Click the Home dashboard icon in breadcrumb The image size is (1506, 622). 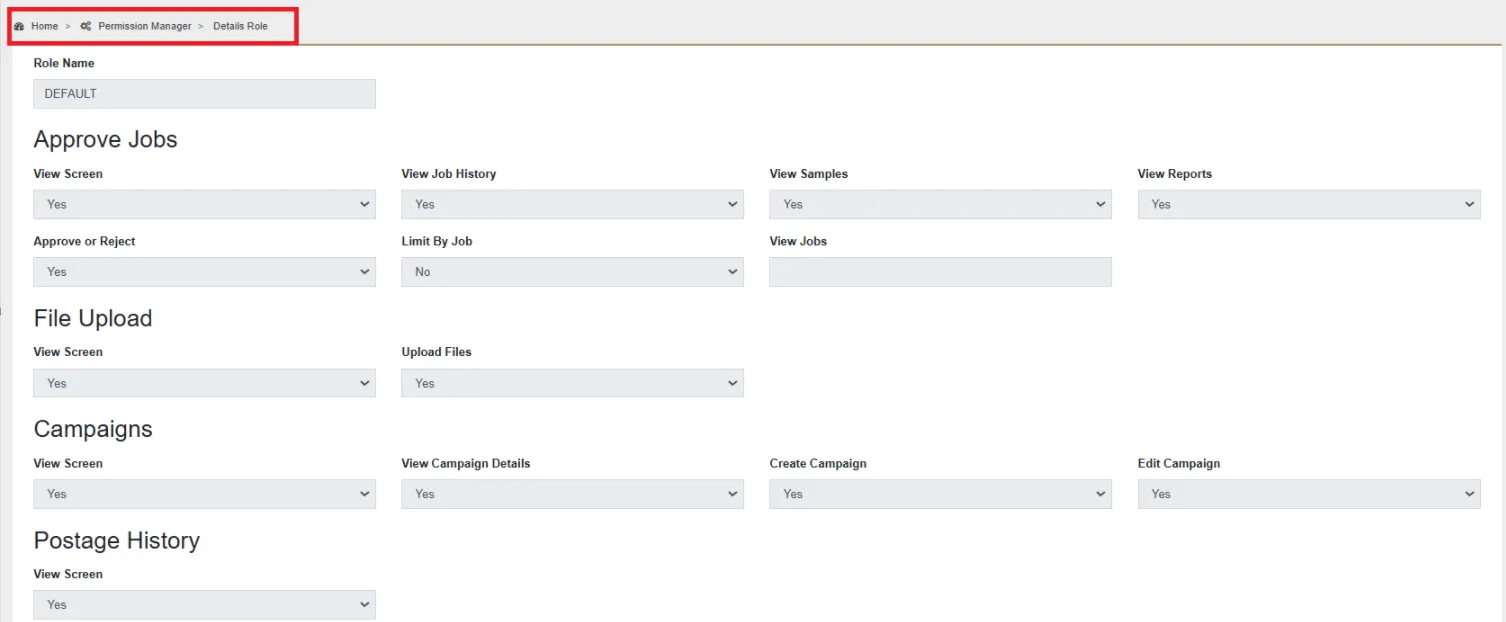click(x=19, y=26)
